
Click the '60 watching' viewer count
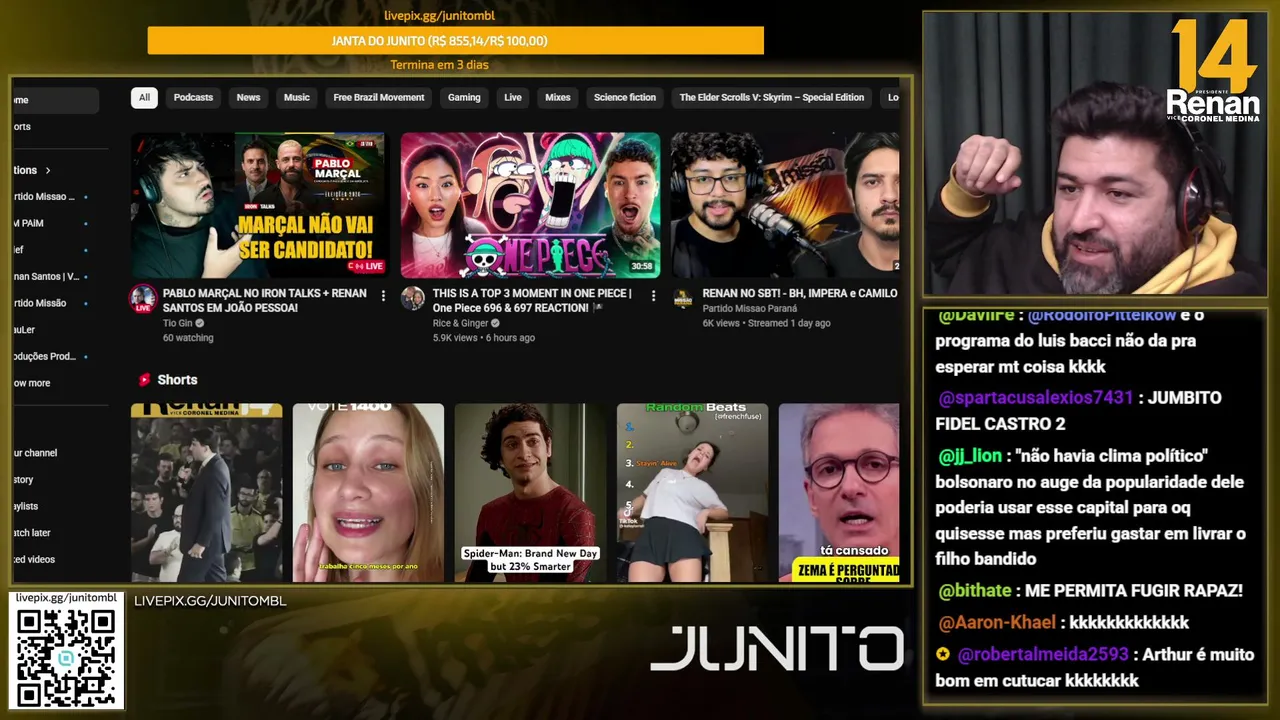(x=188, y=338)
